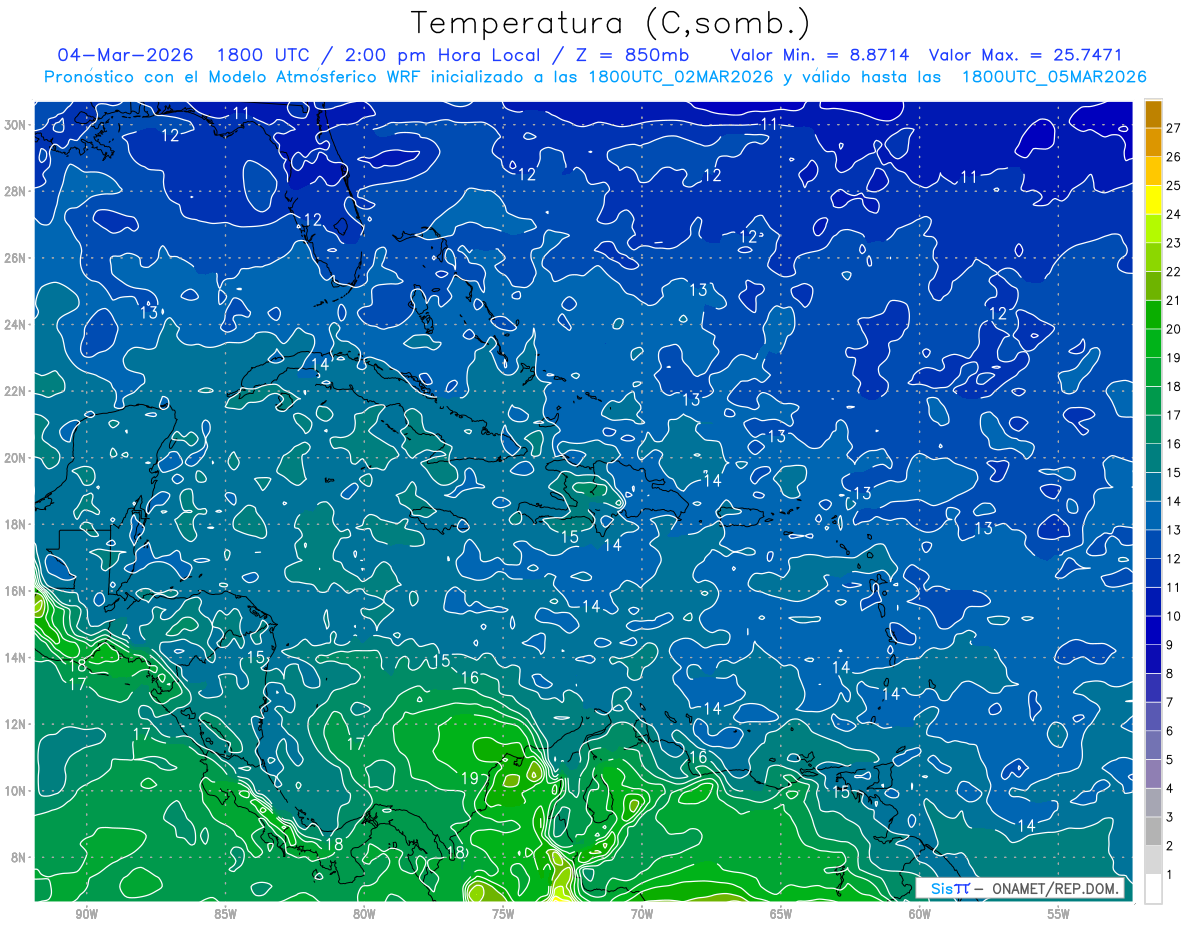This screenshot has width=1200, height=927.
Task: Click the color scale label "1"
Action: pos(1169,874)
